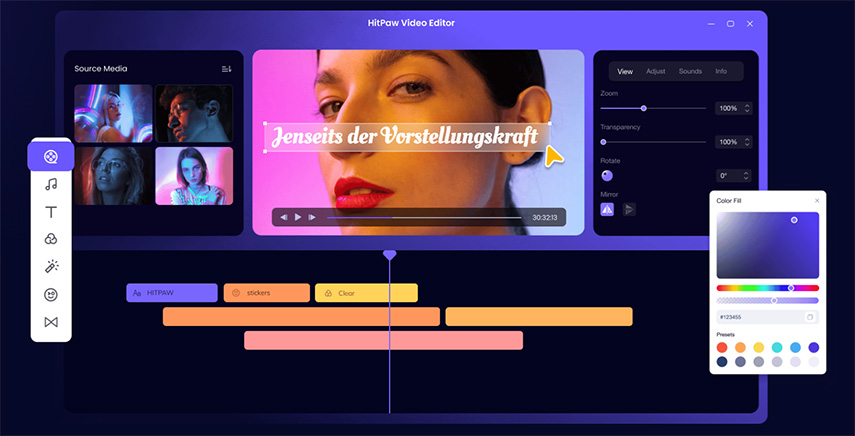
Task: Toggle vertical mirror flip
Action: tap(629, 209)
